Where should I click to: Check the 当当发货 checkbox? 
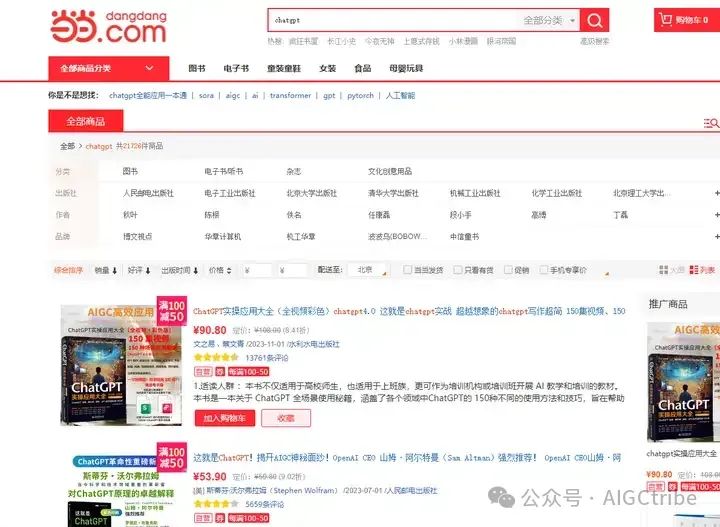[x=407, y=269]
